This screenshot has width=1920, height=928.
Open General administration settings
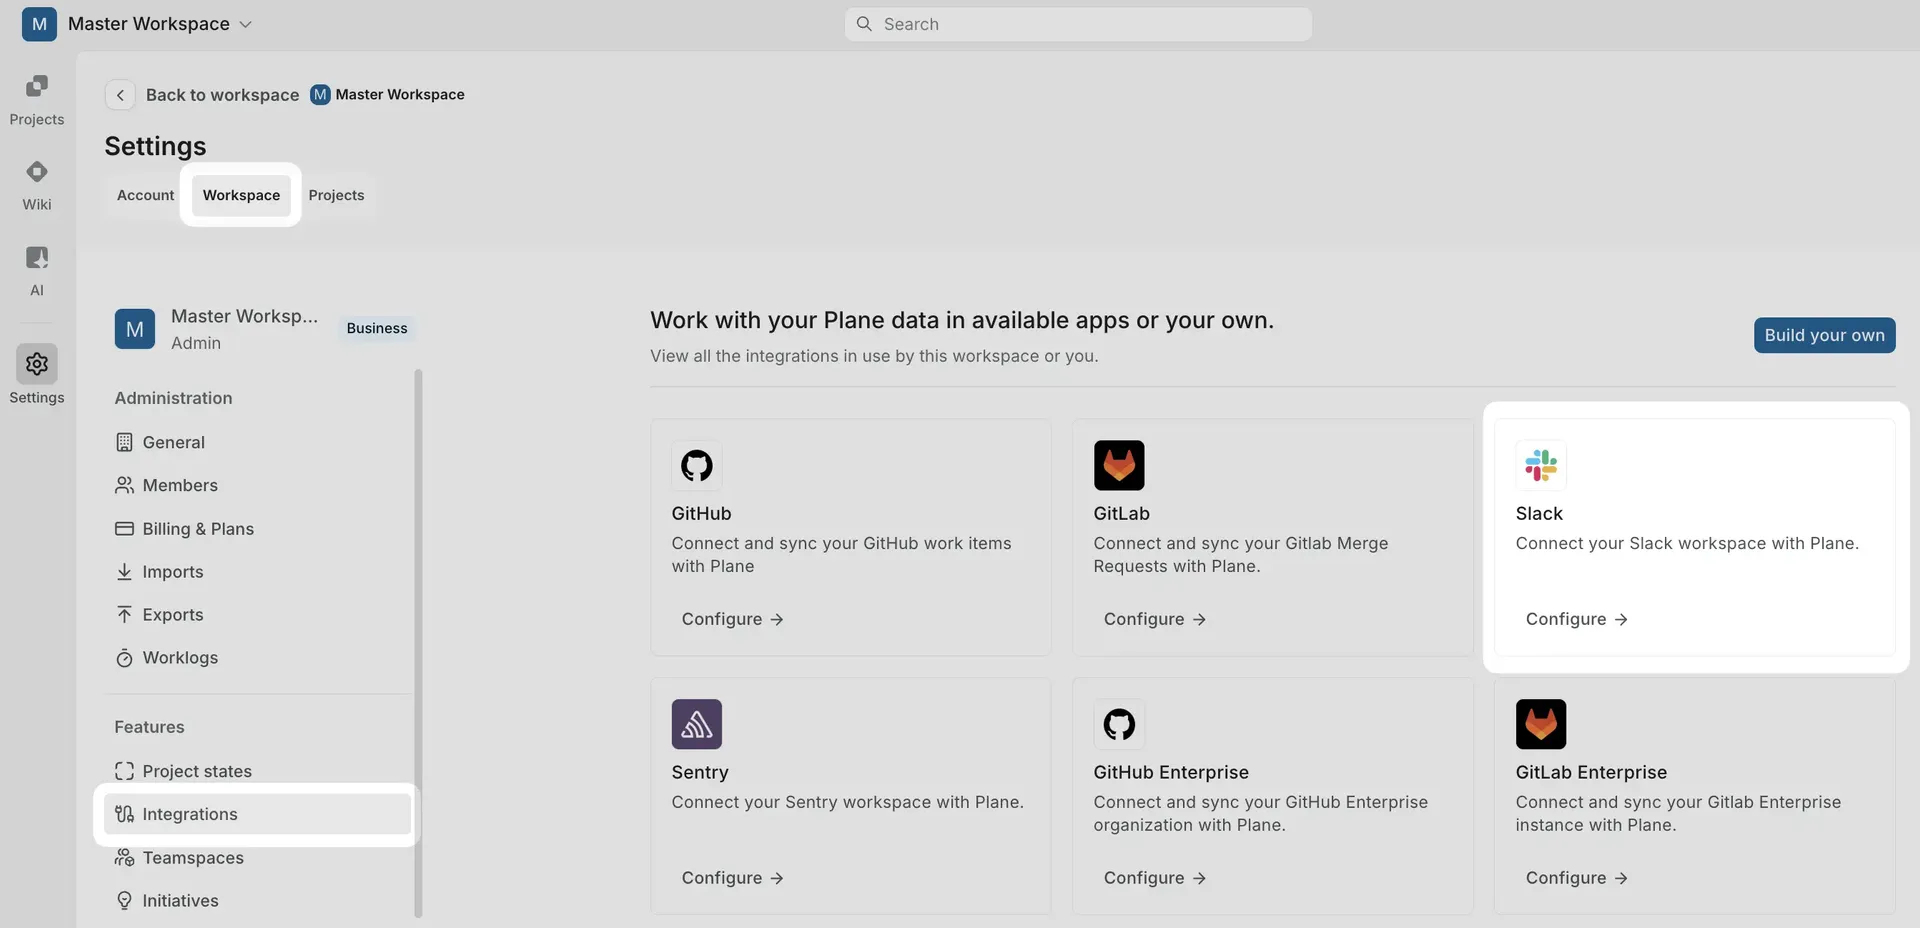[x=258, y=442]
